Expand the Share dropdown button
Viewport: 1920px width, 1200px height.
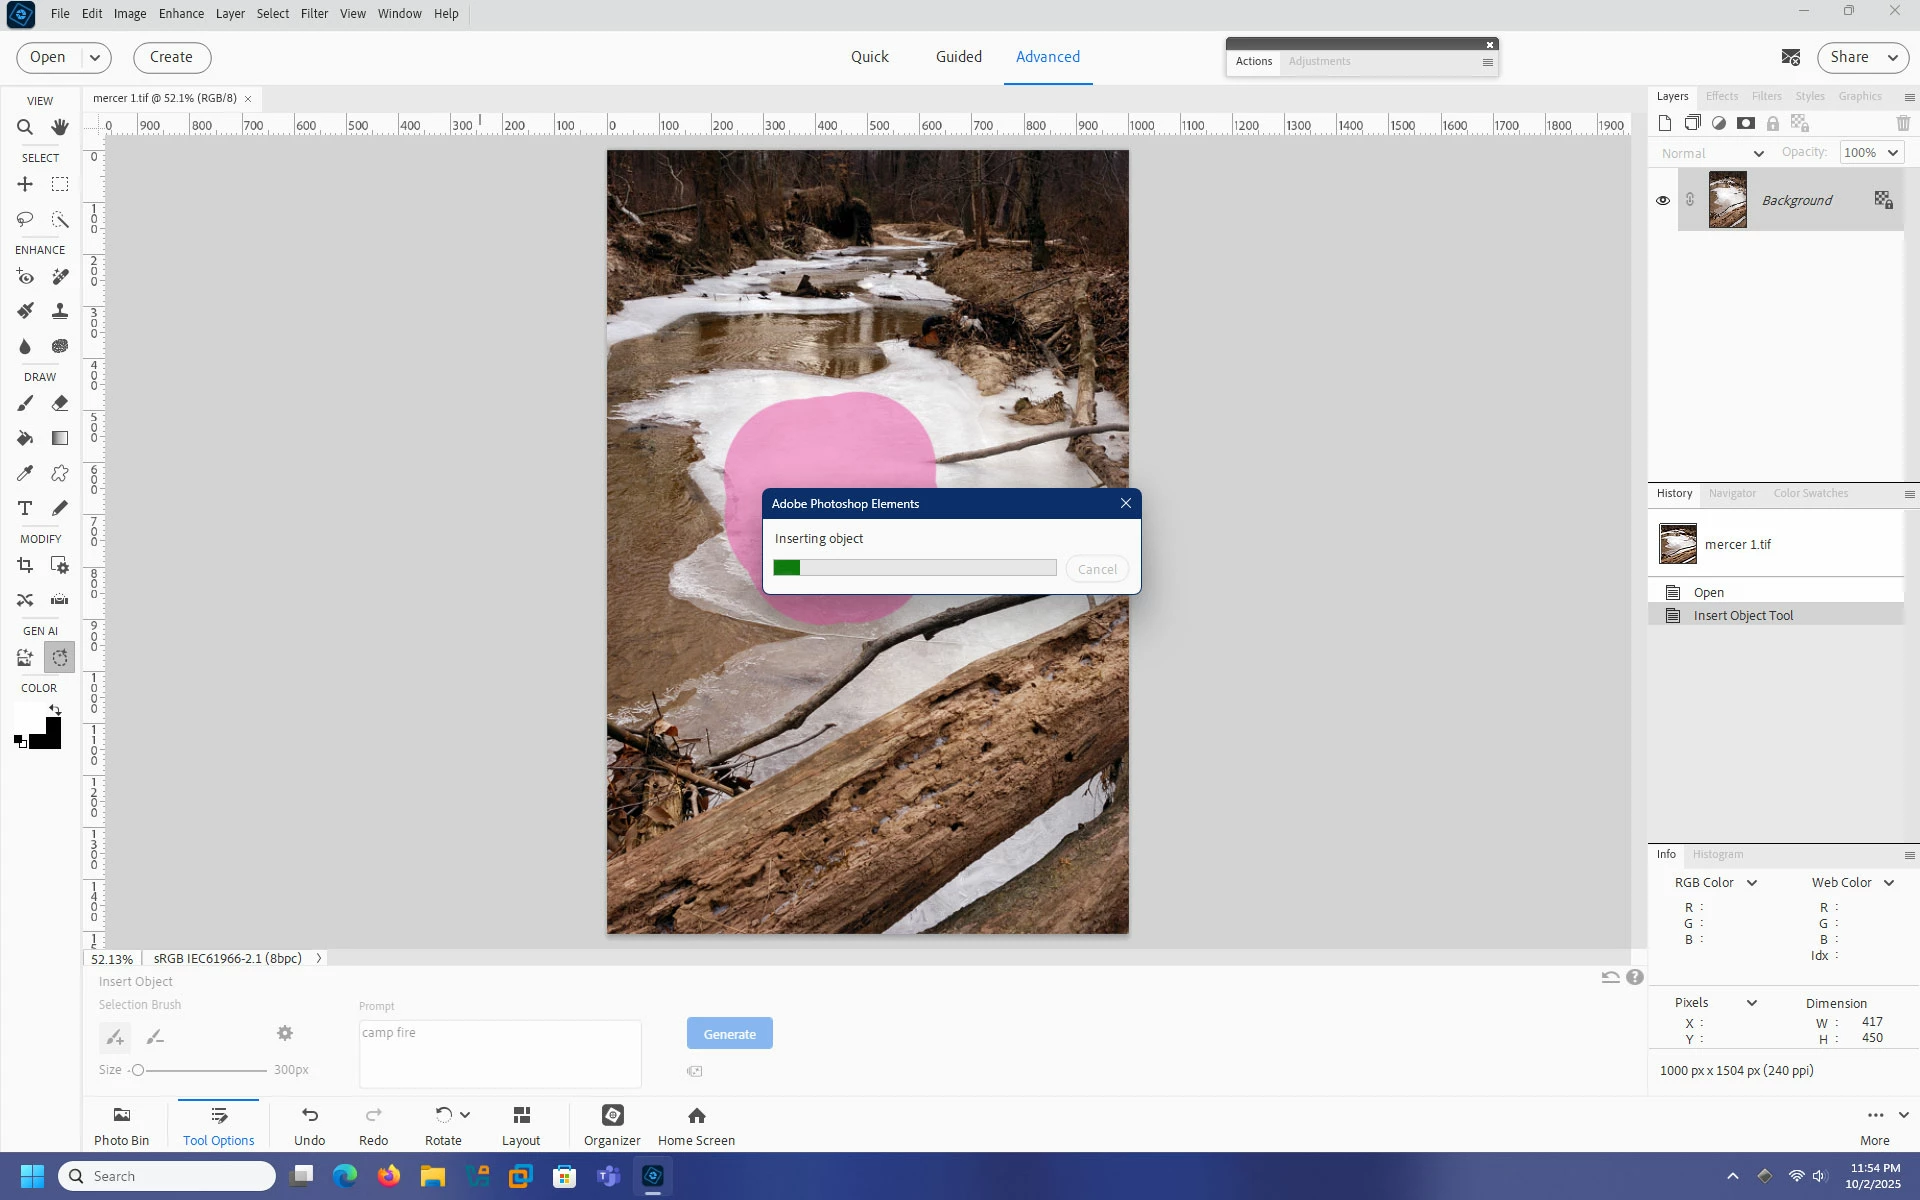click(x=1892, y=58)
